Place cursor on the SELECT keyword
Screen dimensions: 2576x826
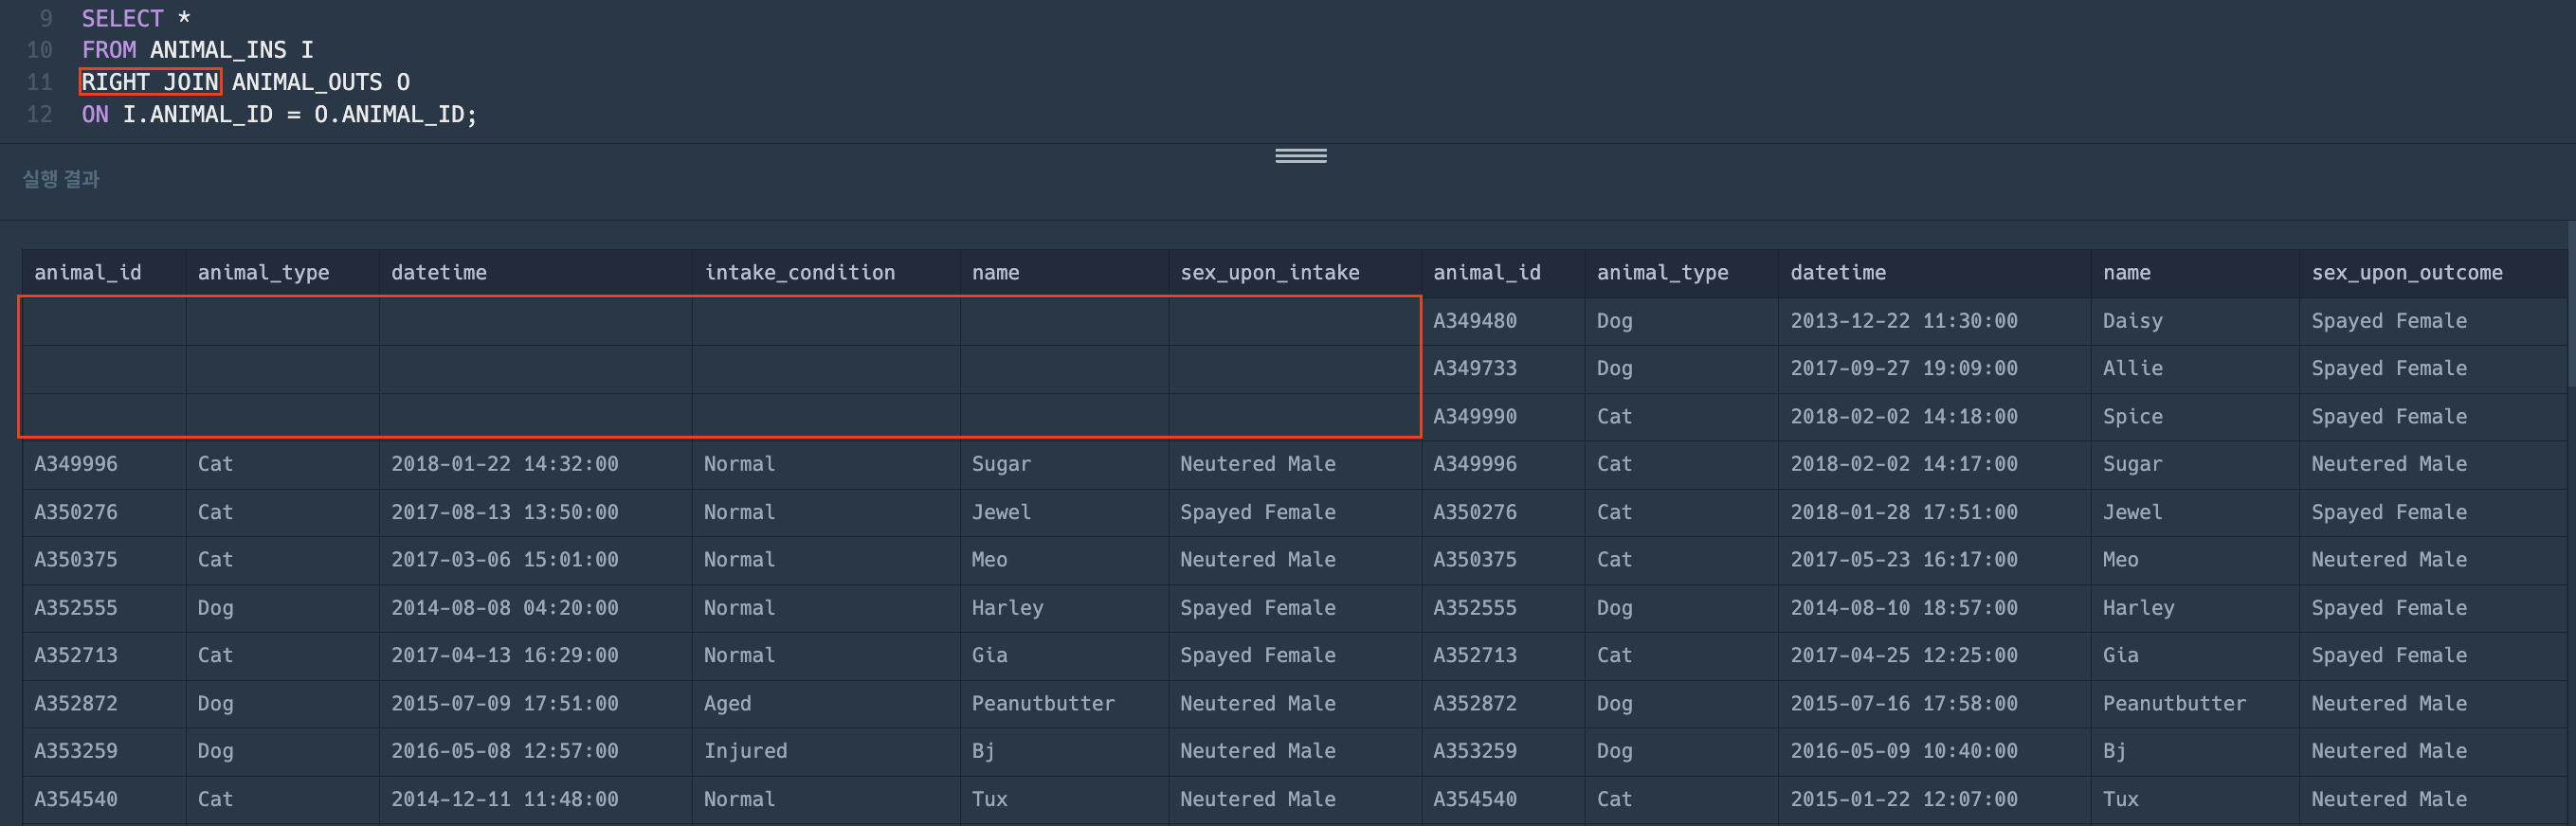pyautogui.click(x=122, y=18)
